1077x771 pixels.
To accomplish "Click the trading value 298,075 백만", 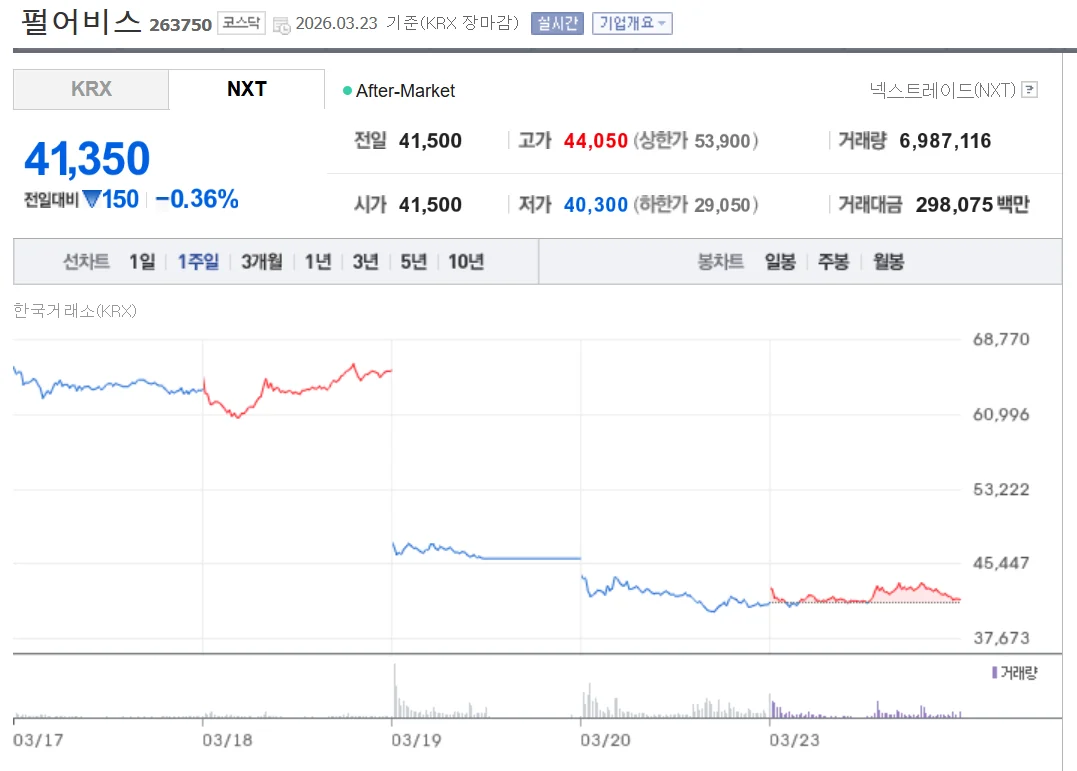I will coord(973,205).
